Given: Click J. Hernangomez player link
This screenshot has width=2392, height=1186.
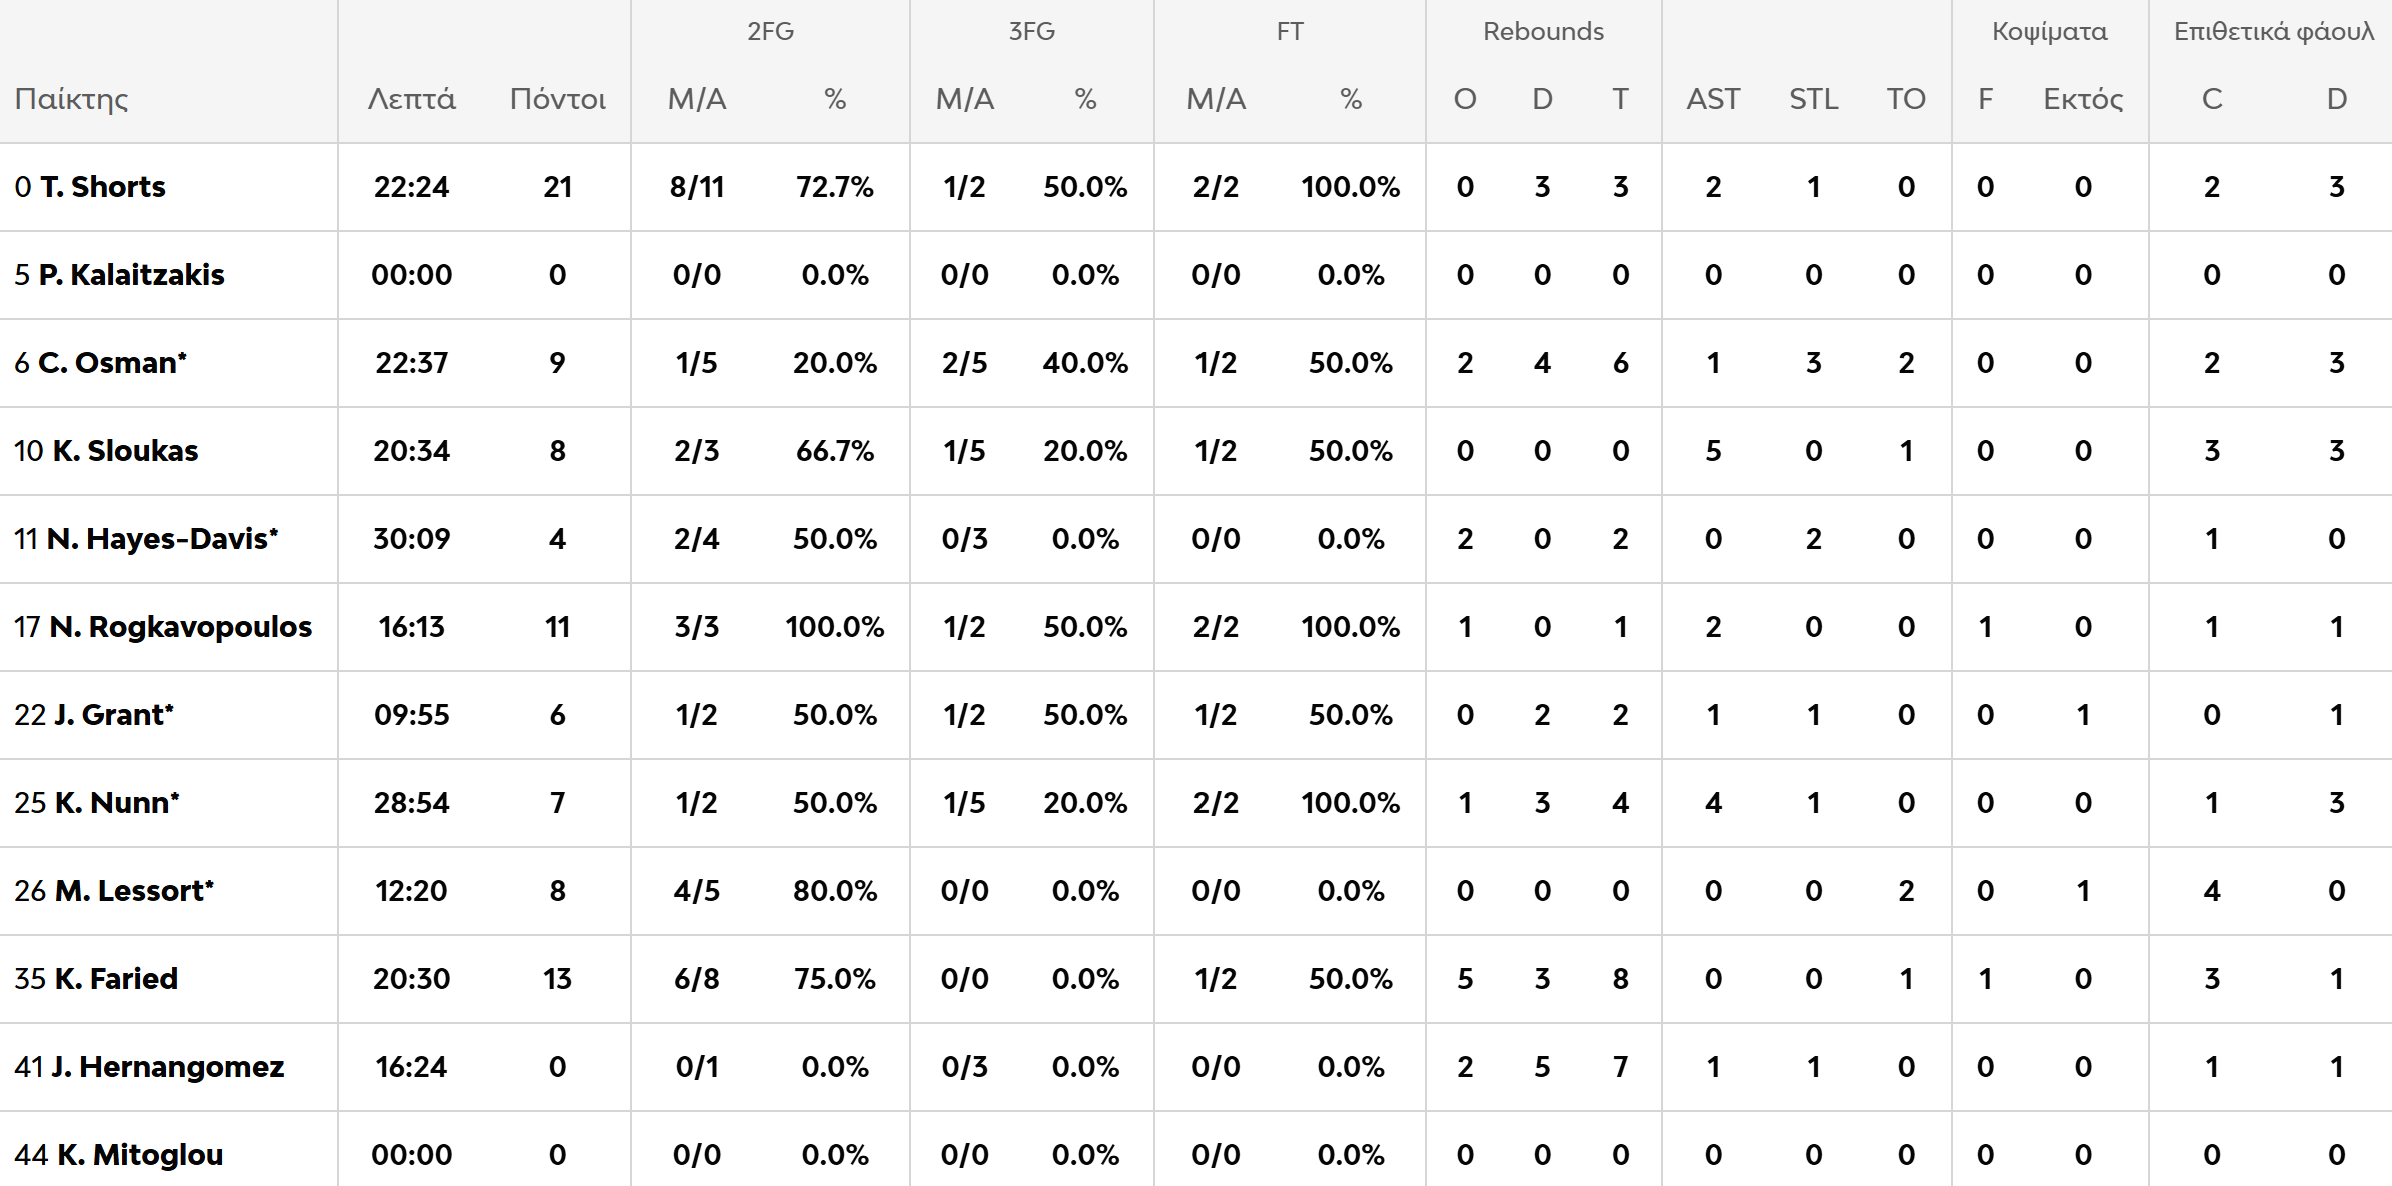Looking at the screenshot, I should coord(167,1067).
